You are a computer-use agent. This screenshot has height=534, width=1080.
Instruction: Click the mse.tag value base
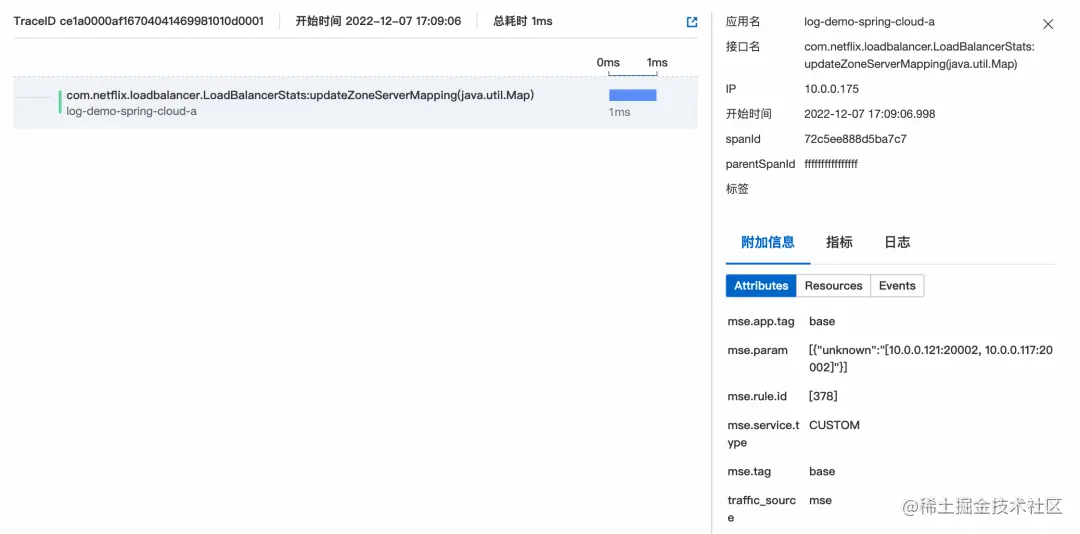822,471
